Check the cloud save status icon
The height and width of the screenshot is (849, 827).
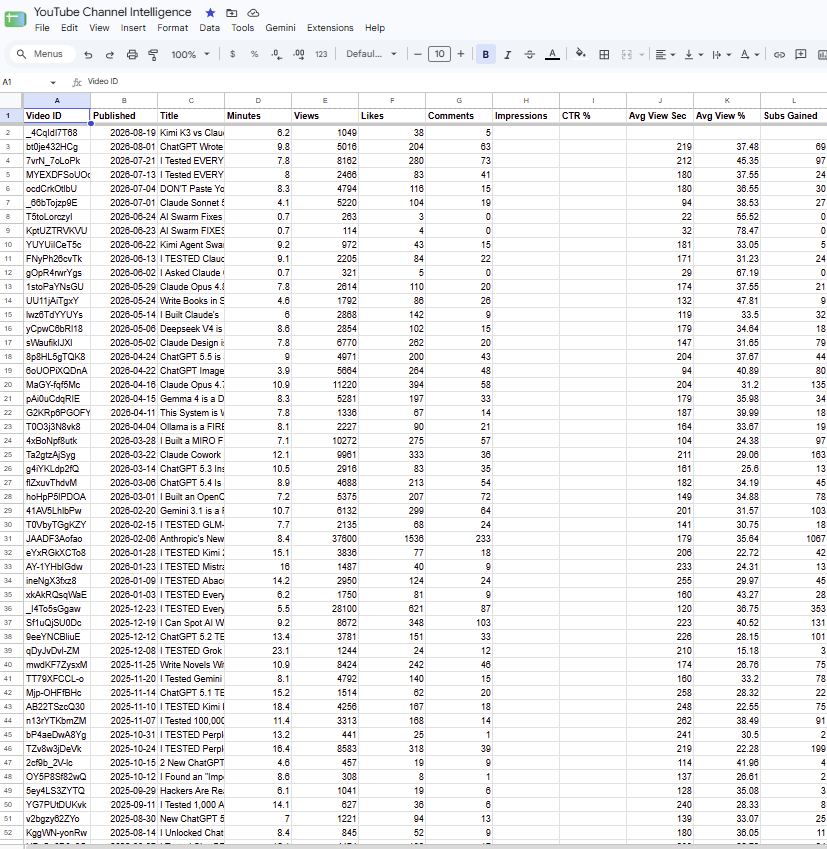253,12
